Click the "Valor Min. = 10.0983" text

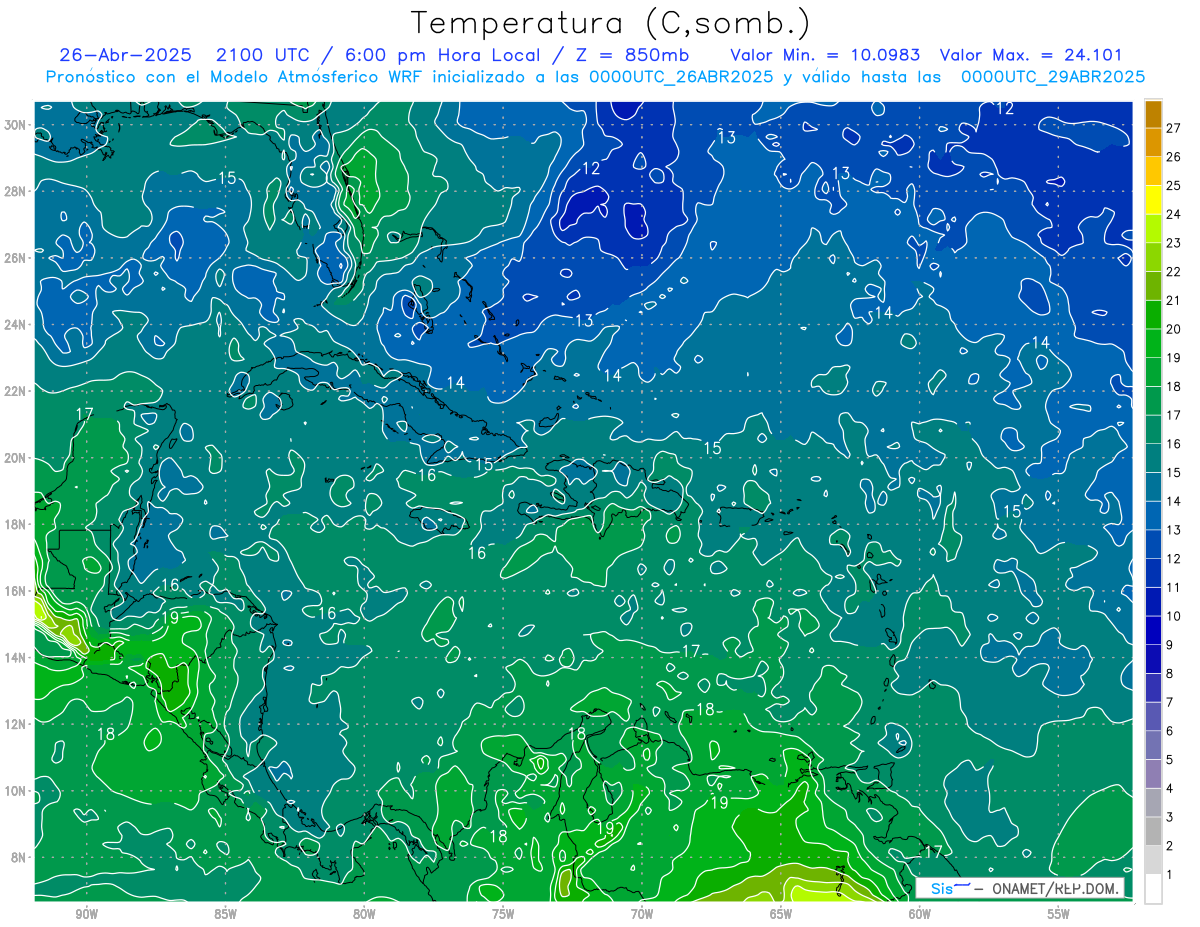(825, 55)
